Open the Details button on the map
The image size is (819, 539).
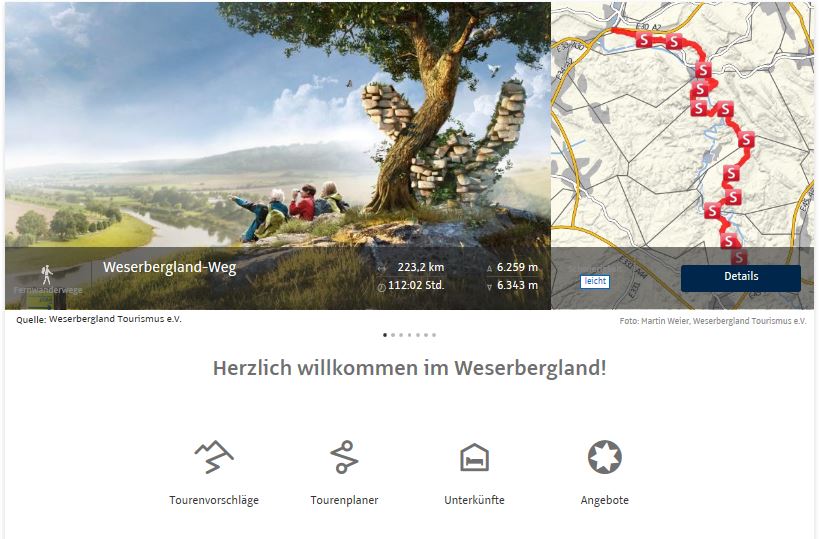741,277
